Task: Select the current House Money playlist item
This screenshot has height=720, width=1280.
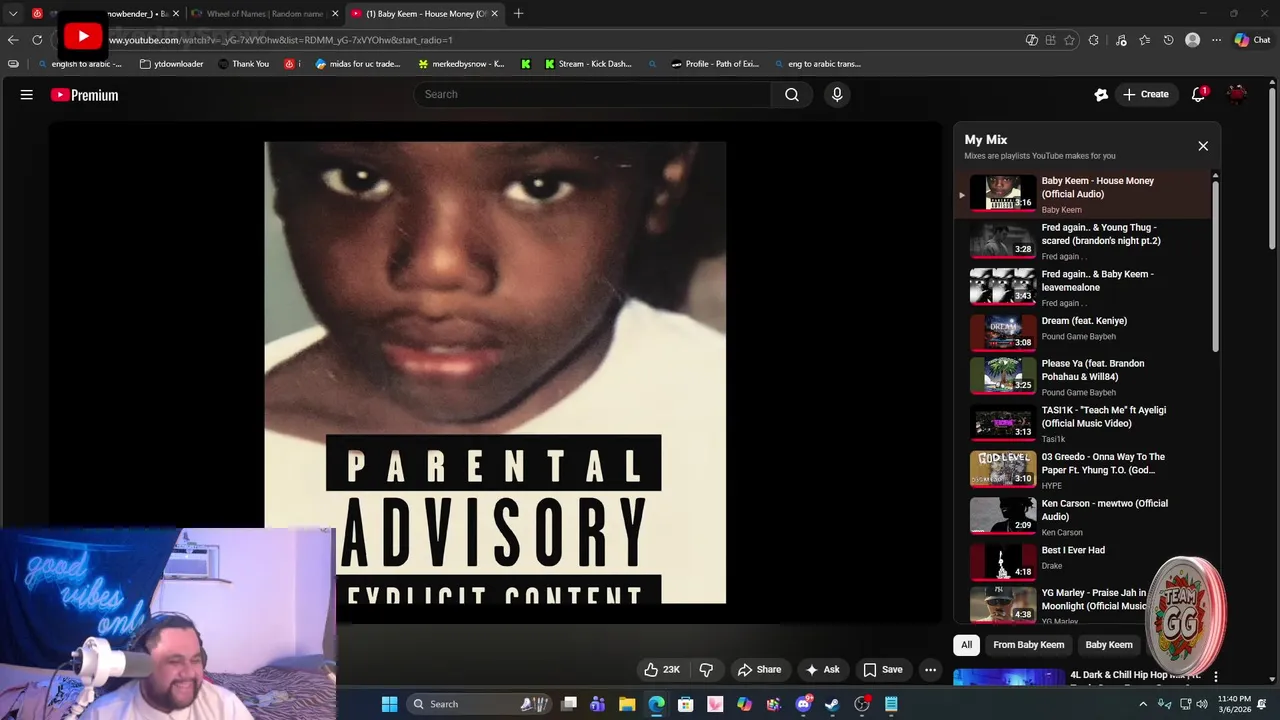Action: coord(1082,195)
